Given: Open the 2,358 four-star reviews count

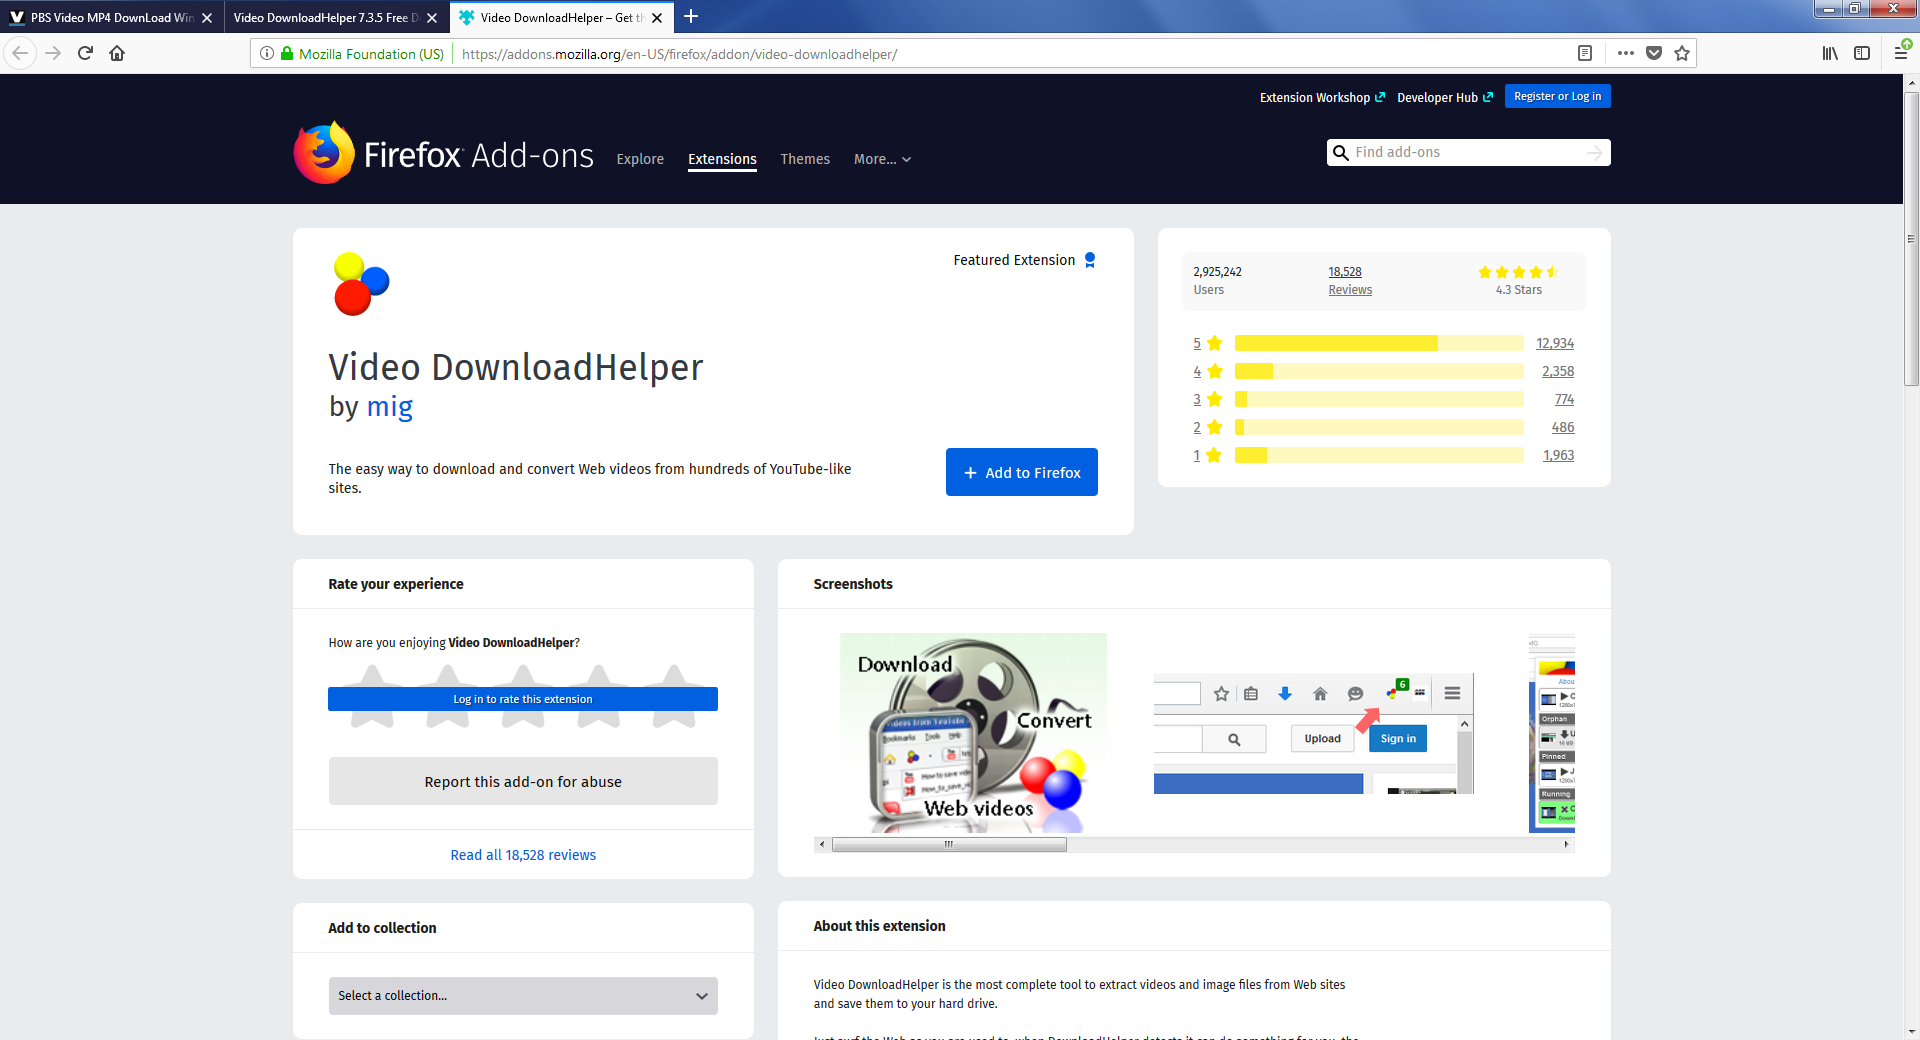Looking at the screenshot, I should [1558, 371].
